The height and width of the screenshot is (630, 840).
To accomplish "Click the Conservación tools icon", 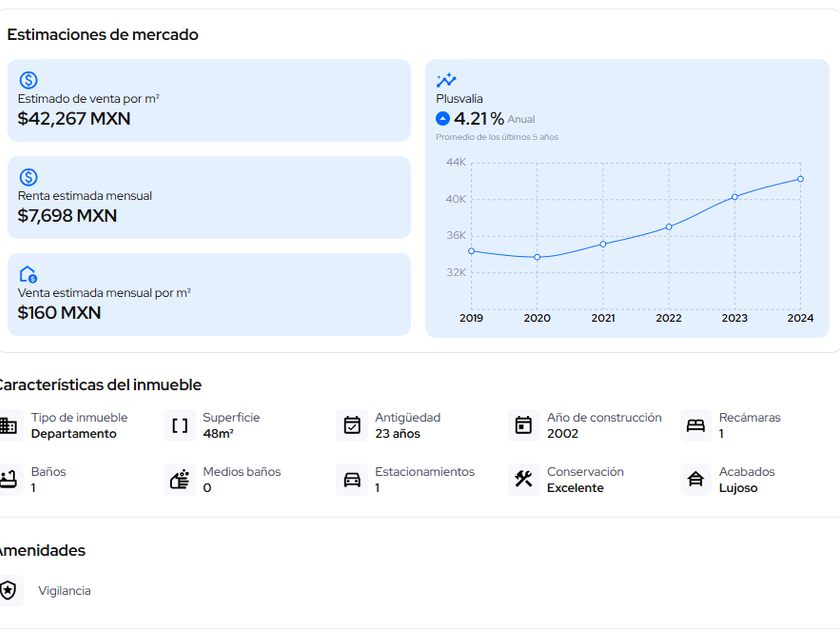I will 524,480.
